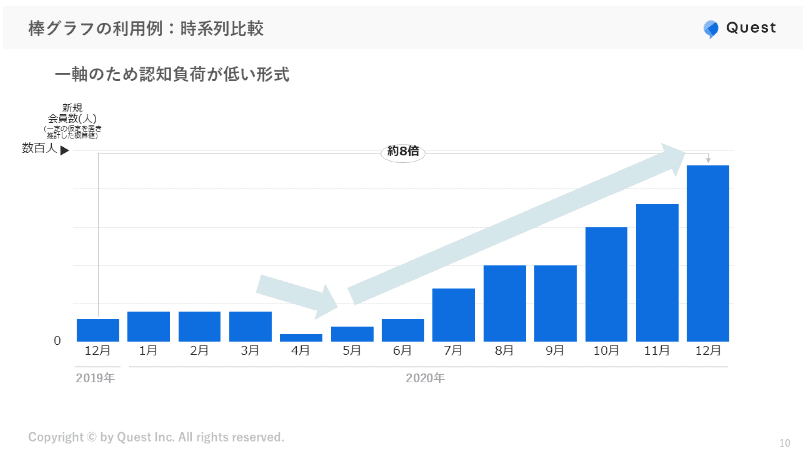
Task: Click the 11月 bar in chart
Action: pyautogui.click(x=657, y=273)
